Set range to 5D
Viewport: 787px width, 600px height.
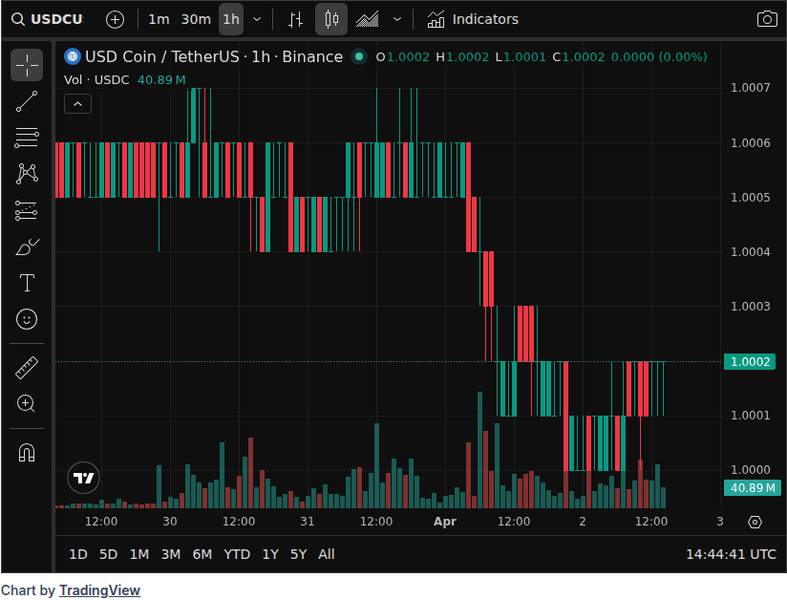tap(108, 554)
